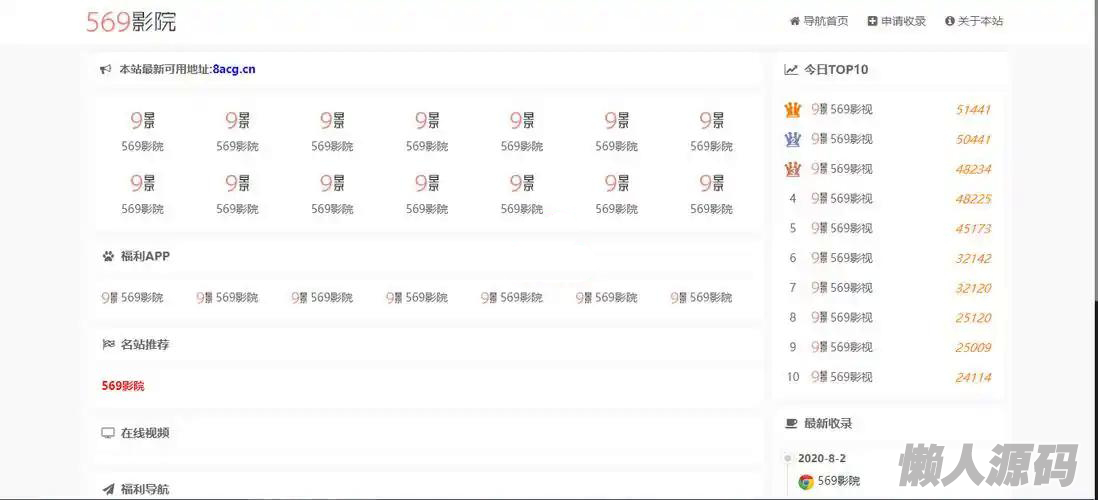Click the info icon beside 关于本站

[950, 21]
